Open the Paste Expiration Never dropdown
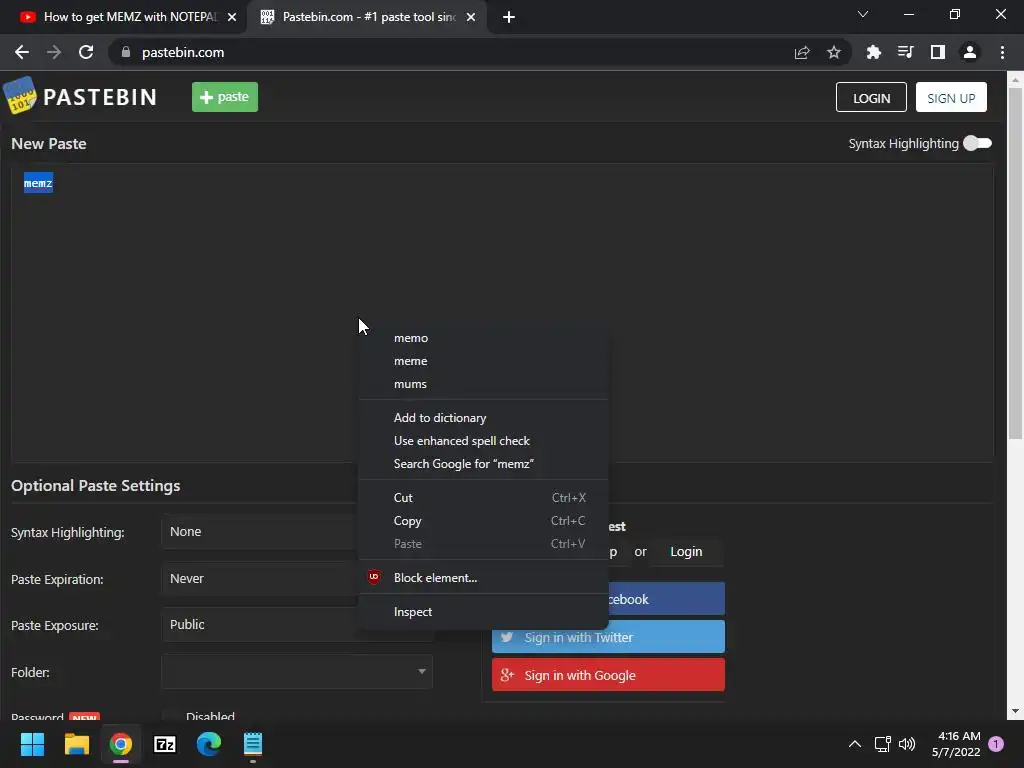 tap(259, 579)
